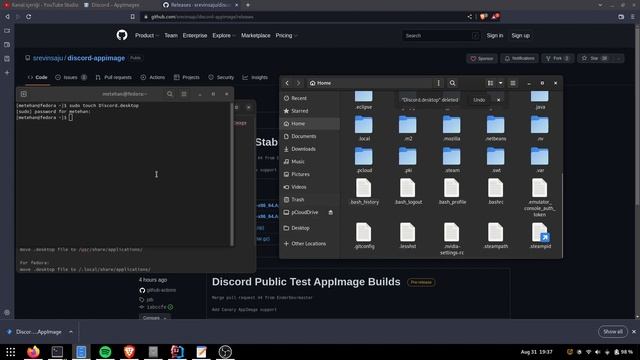Screen dimensions: 640x360
Task: Open search in the terminal window
Action: [x=170, y=94]
